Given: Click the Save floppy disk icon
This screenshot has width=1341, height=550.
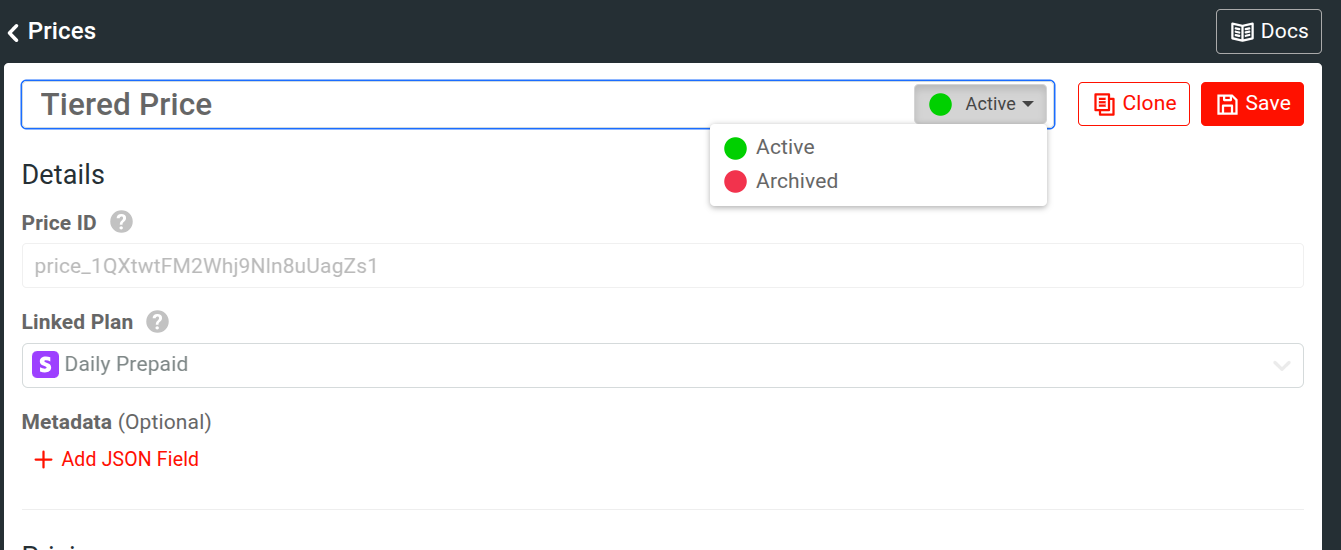Looking at the screenshot, I should pos(1227,104).
